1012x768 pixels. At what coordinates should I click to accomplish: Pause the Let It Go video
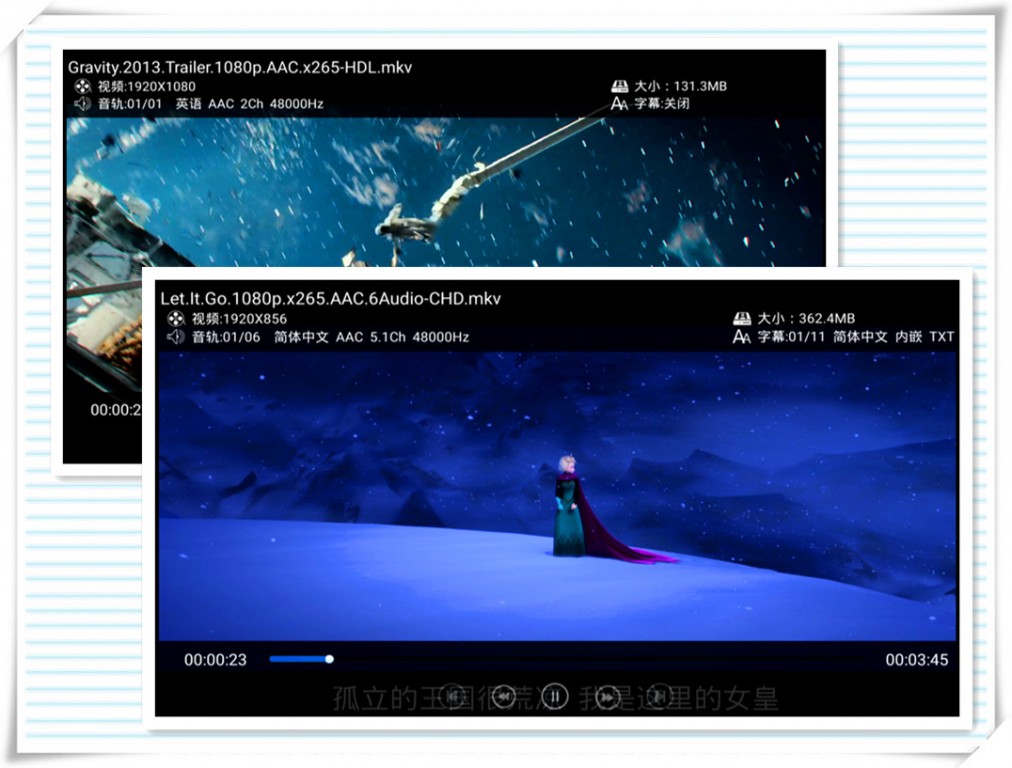tap(556, 693)
